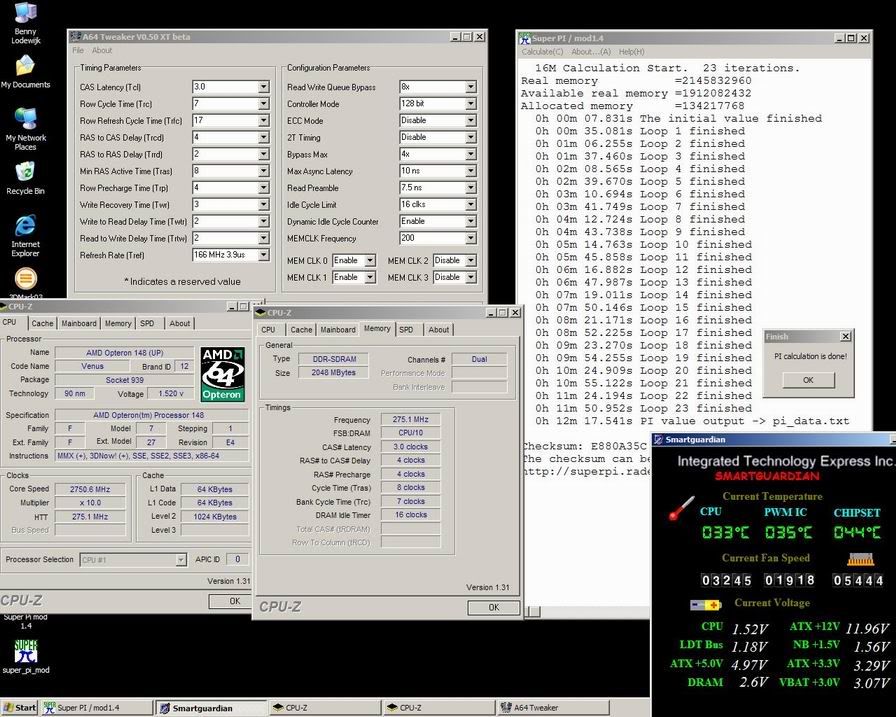Screen dimensions: 896x717
Task: Open the MEM CLK 0 dropdown
Action: pos(368,261)
